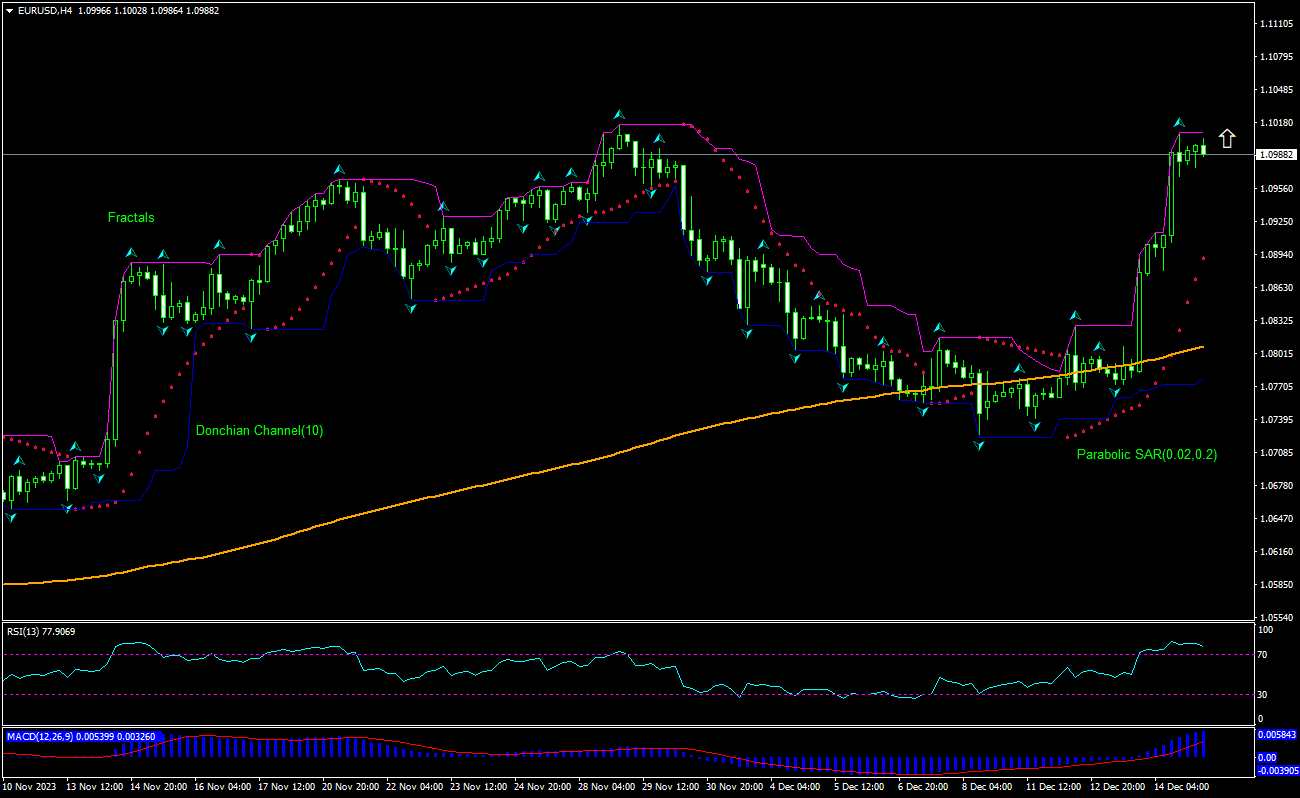
Task: Select the Fractals label on the chart
Action: click(131, 217)
